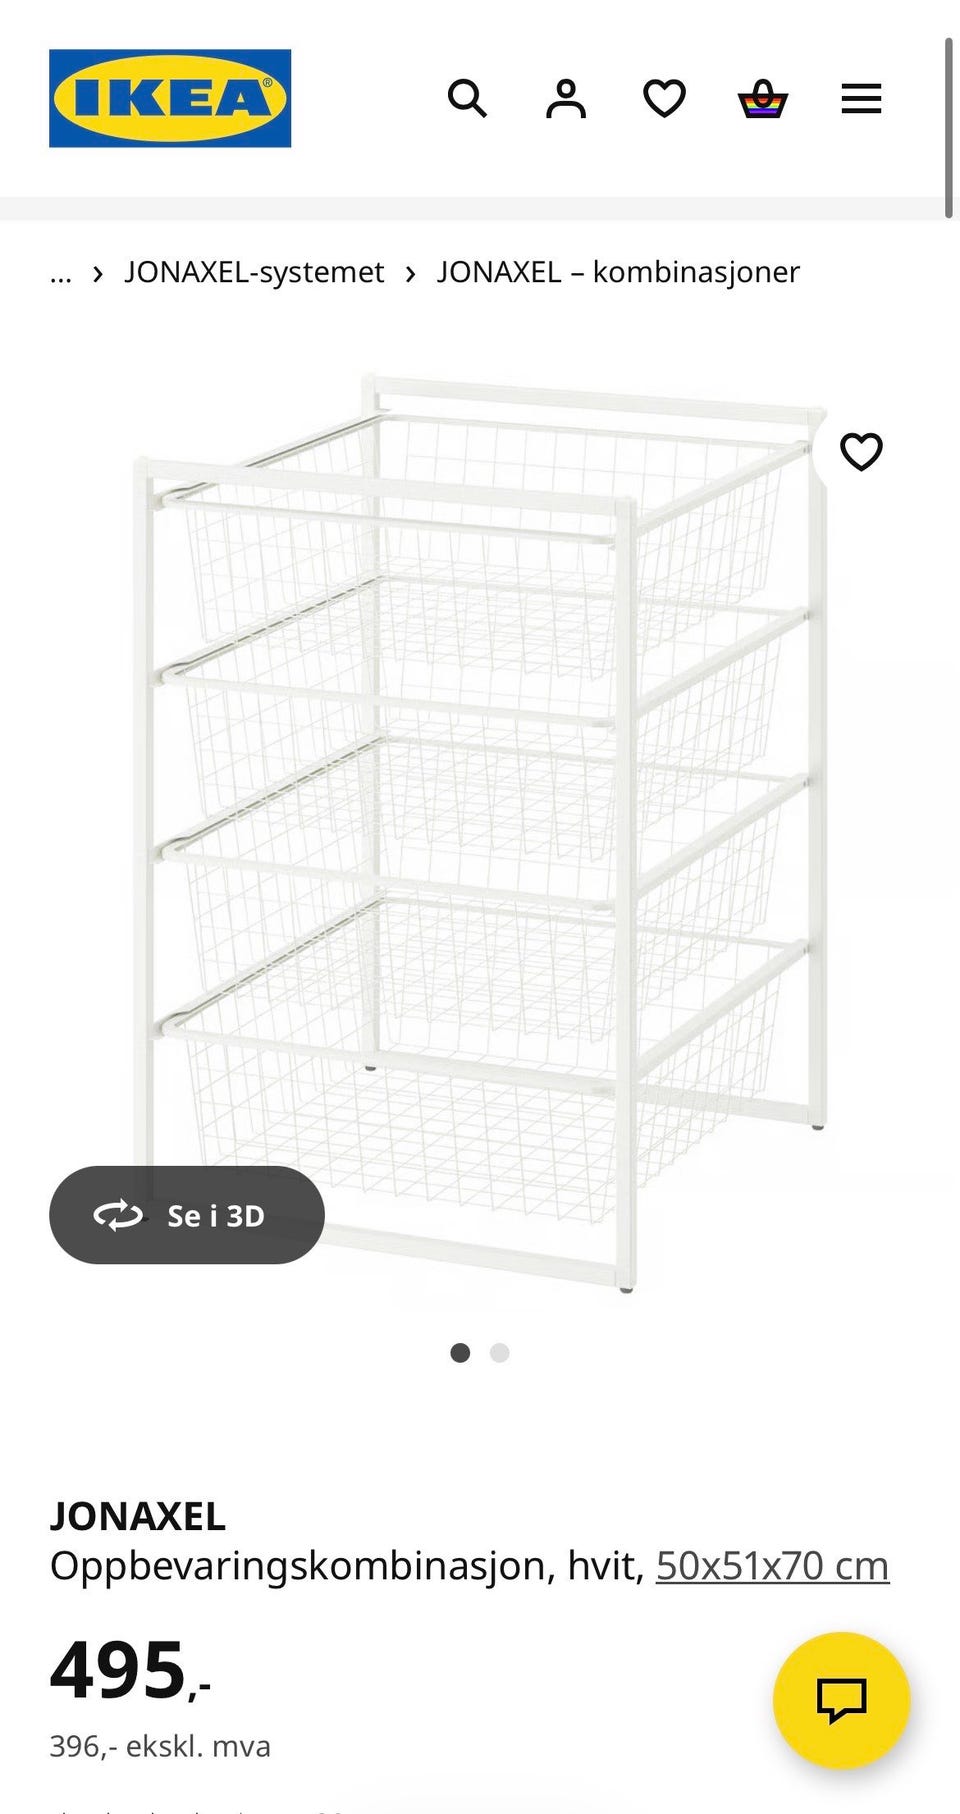Open search via magnifying glass icon
This screenshot has height=1814, width=960.
(x=467, y=99)
